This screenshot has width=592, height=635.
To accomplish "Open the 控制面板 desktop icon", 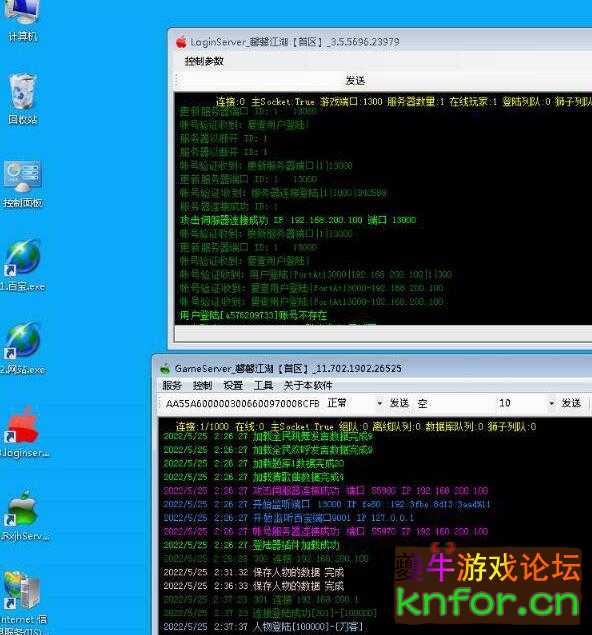I will [x=23, y=184].
